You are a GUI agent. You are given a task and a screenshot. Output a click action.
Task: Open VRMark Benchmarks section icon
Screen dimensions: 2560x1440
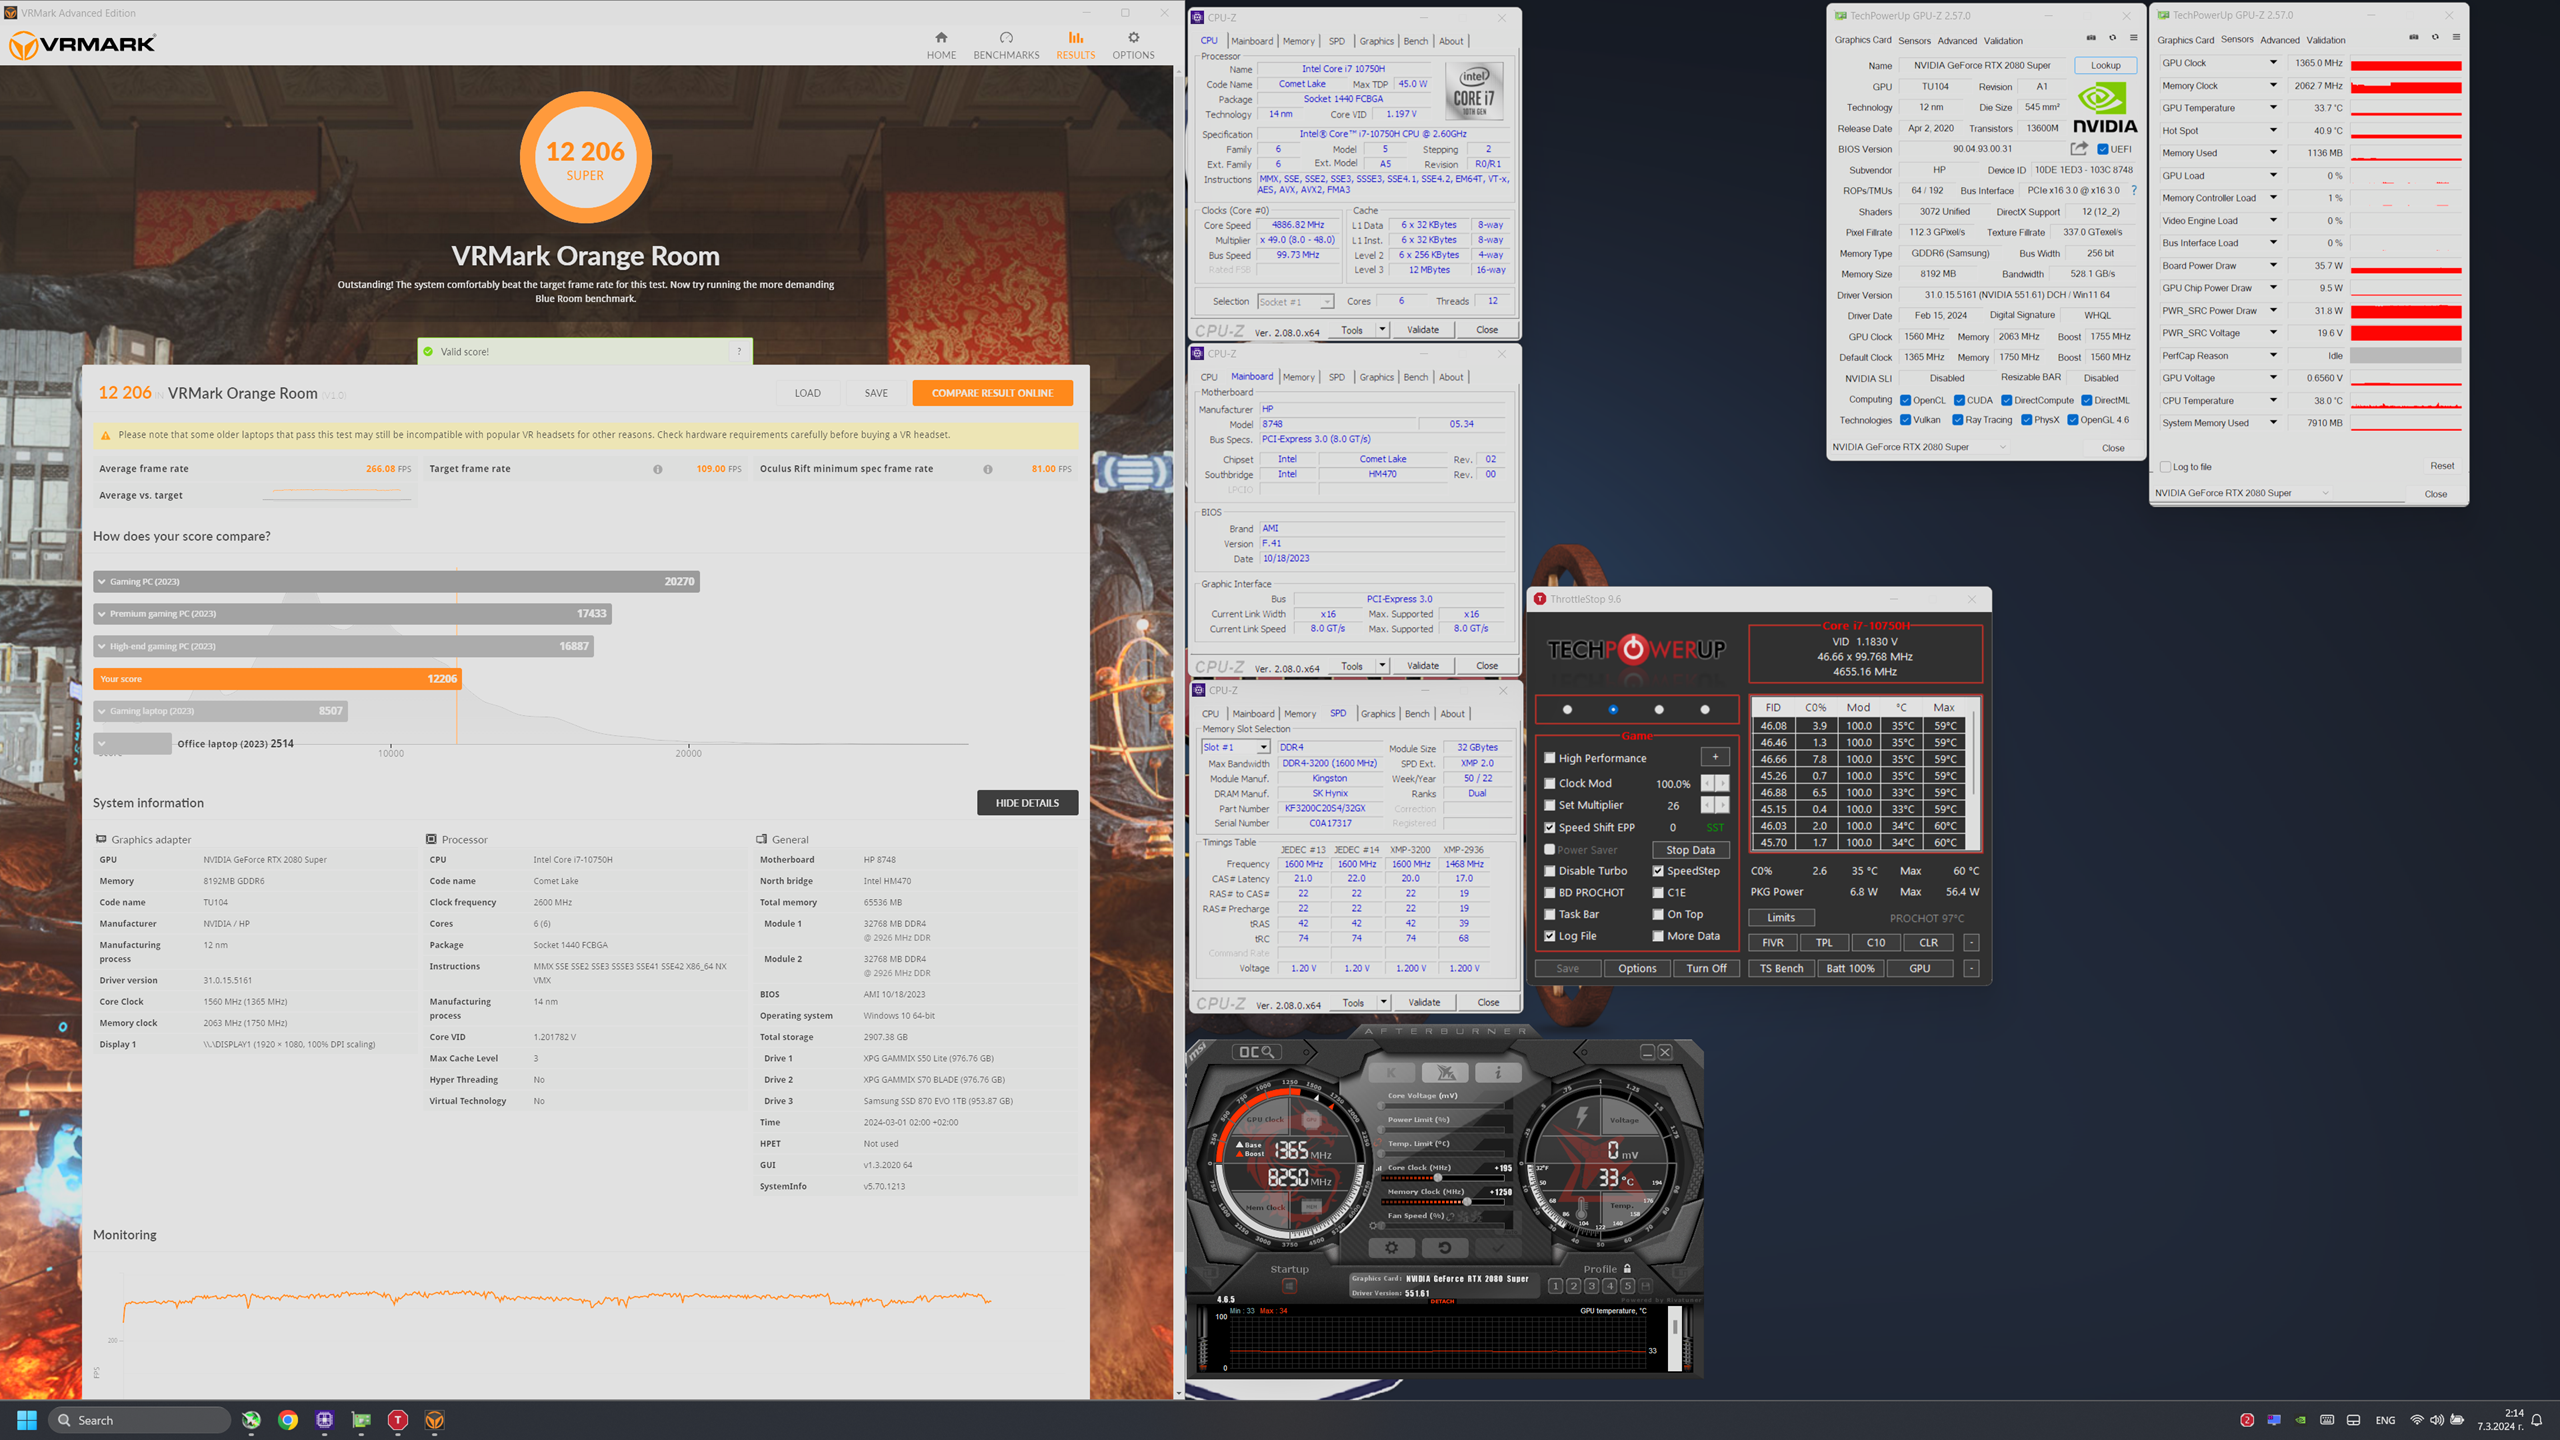tap(1006, 38)
